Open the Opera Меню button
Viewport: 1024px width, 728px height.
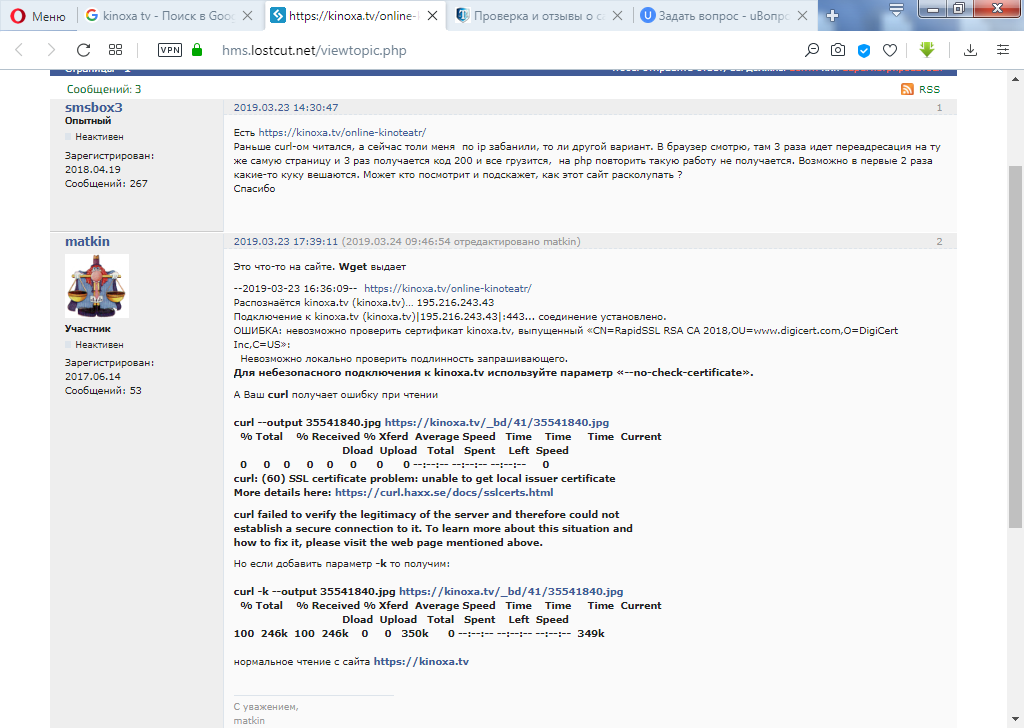click(x=37, y=16)
